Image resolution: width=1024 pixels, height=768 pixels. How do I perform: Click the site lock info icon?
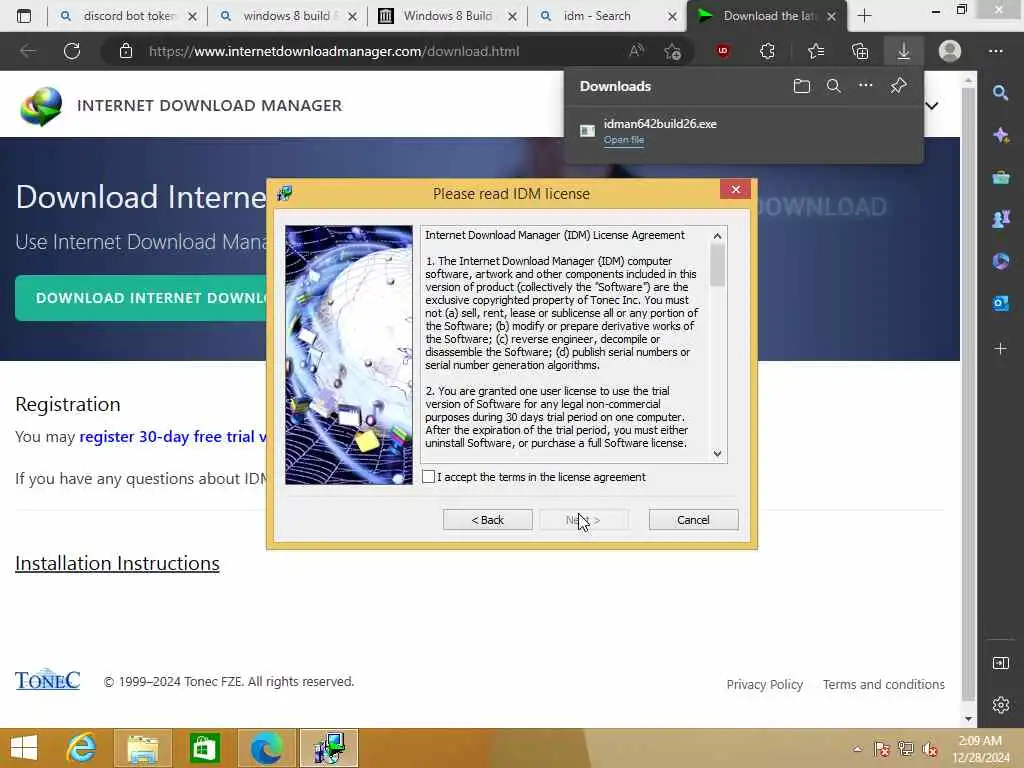coord(126,51)
